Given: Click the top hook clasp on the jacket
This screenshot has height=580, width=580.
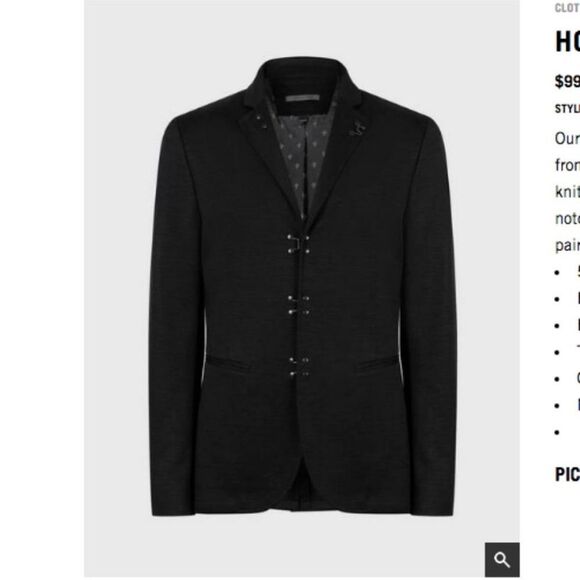Looking at the screenshot, I should (x=299, y=244).
